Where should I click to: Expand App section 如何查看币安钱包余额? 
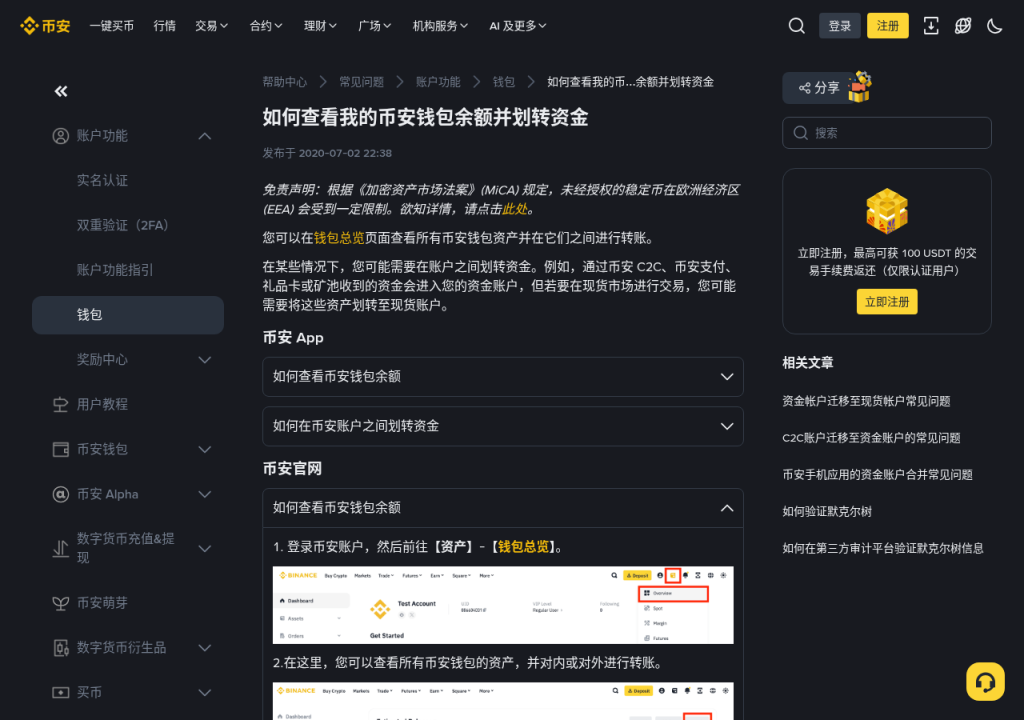pos(503,377)
